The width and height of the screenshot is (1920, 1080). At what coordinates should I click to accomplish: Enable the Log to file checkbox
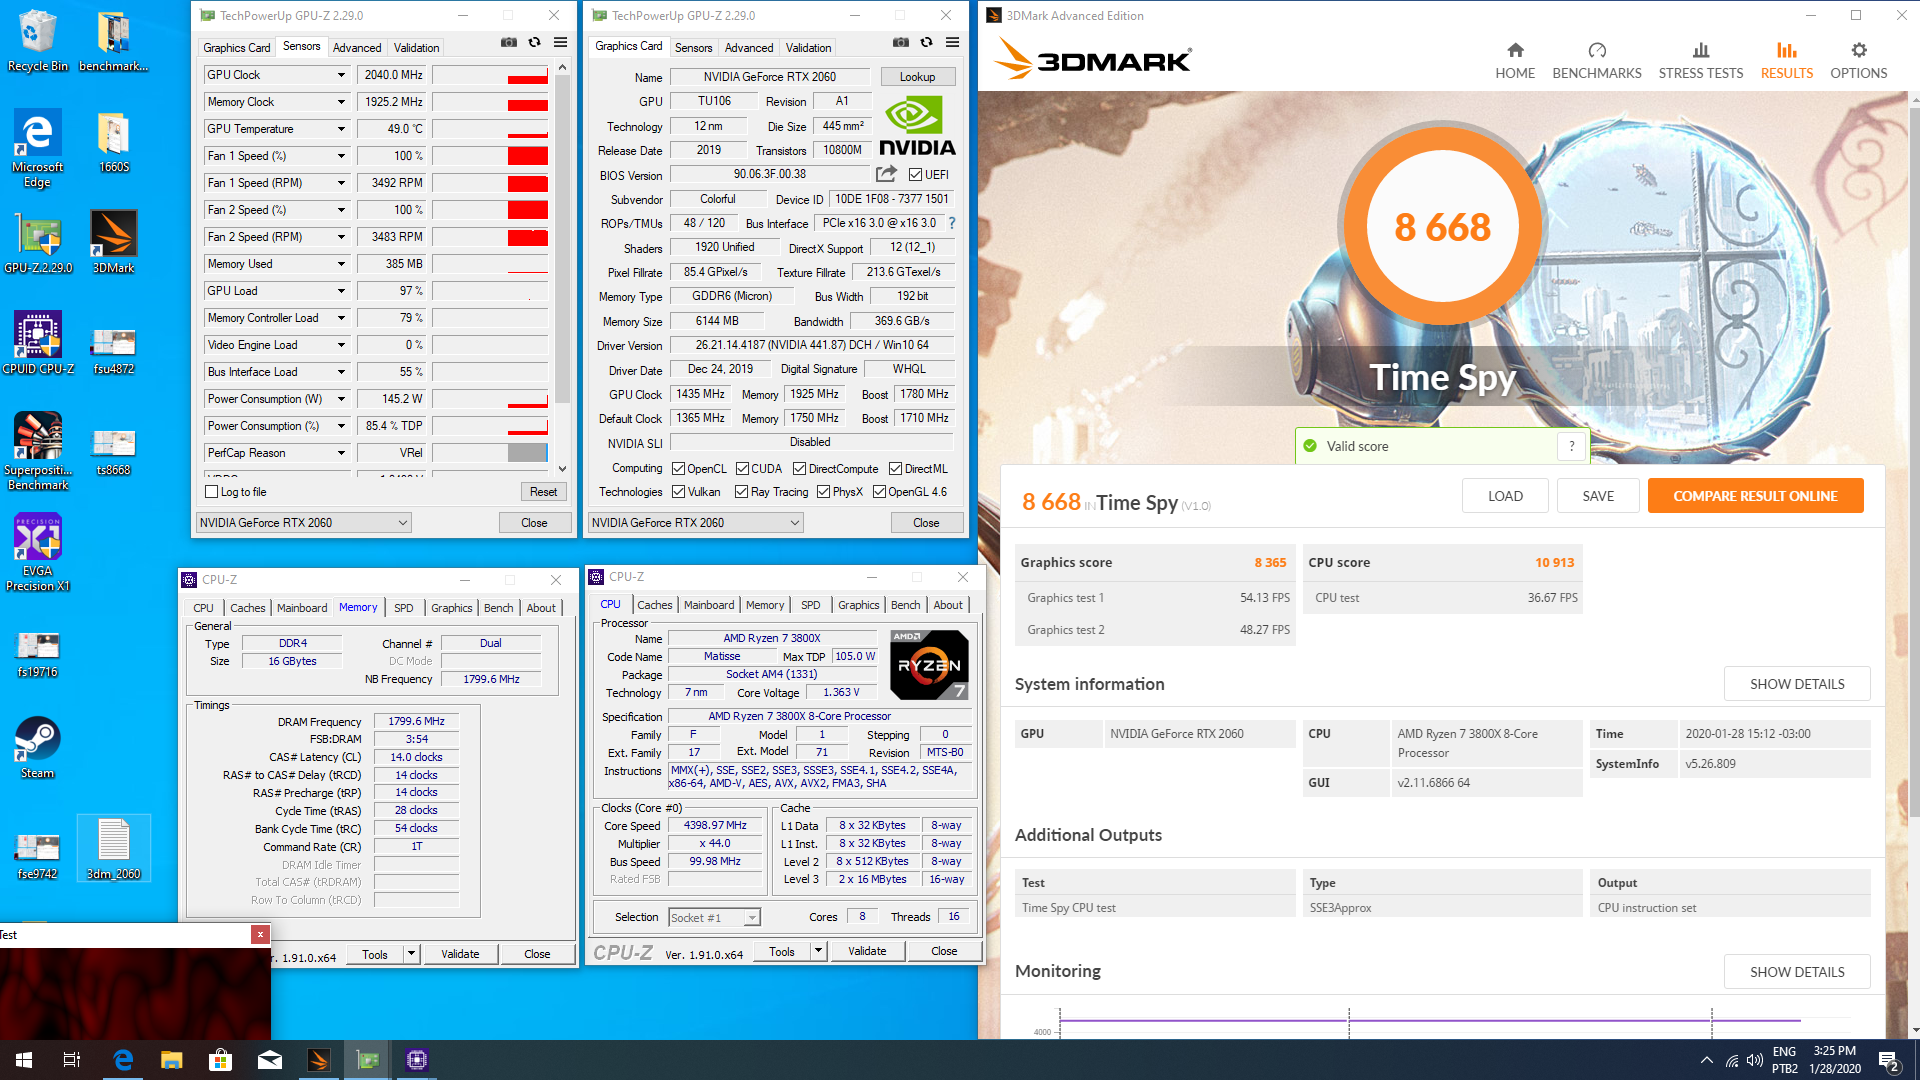(x=211, y=492)
